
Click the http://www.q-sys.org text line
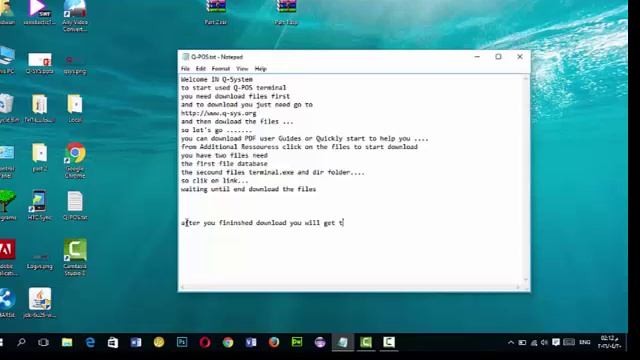pos(219,113)
